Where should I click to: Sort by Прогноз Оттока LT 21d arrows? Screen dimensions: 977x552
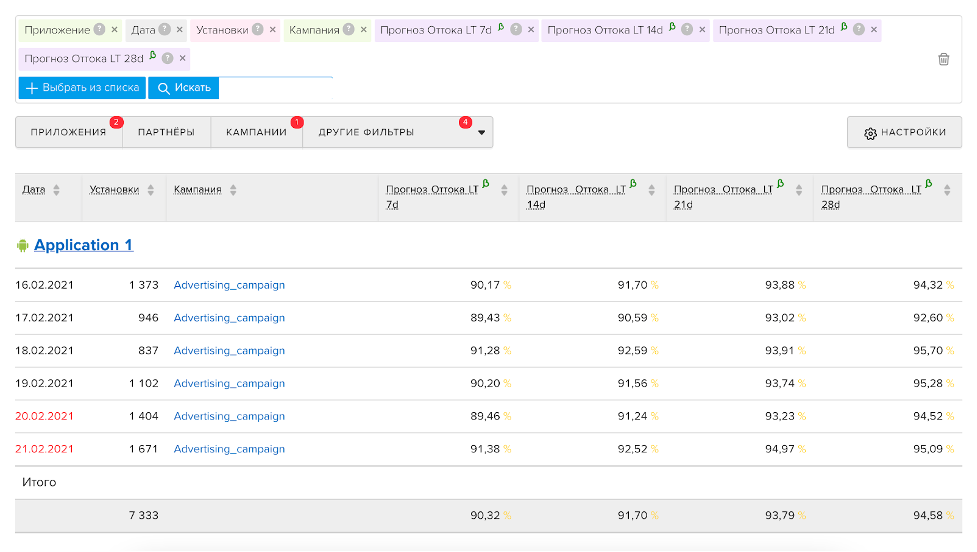click(799, 190)
